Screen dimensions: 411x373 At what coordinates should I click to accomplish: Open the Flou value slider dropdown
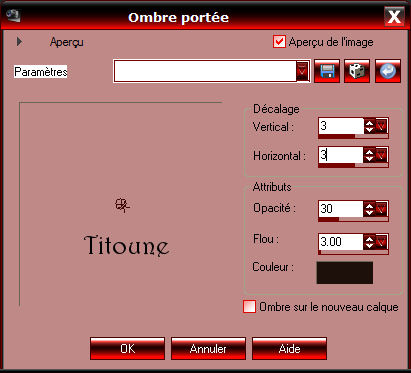[382, 242]
